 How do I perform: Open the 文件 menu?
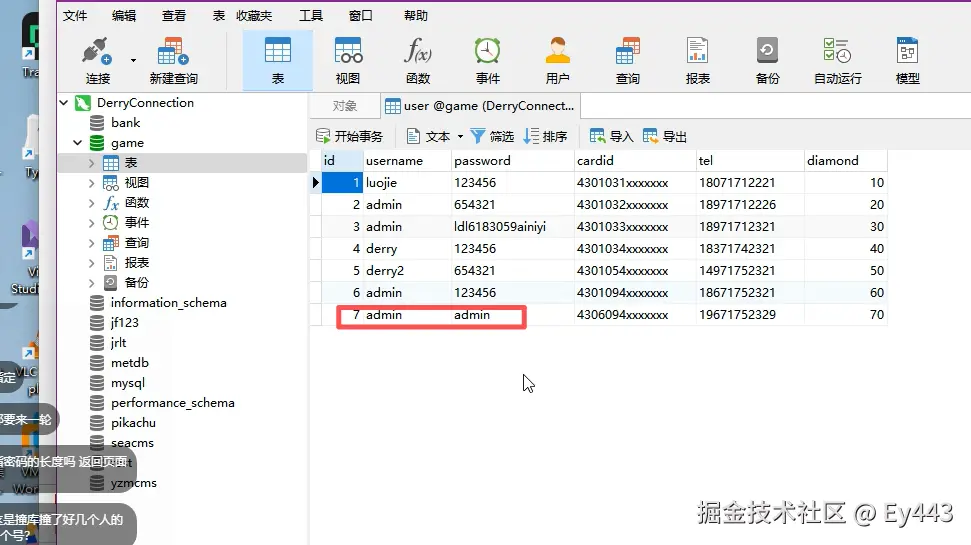75,15
